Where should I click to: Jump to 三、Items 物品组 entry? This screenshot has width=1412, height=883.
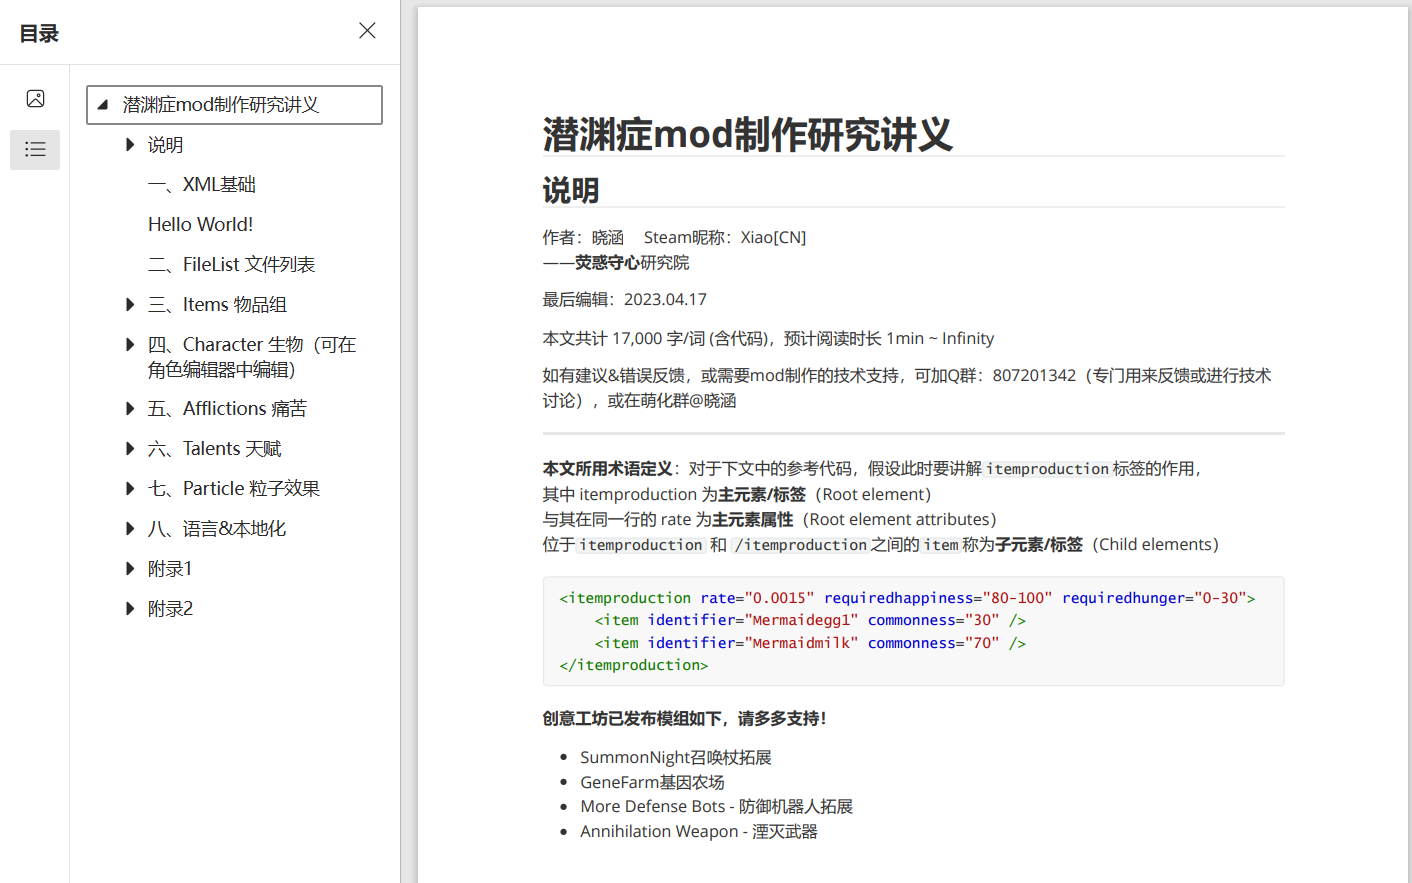pyautogui.click(x=217, y=305)
